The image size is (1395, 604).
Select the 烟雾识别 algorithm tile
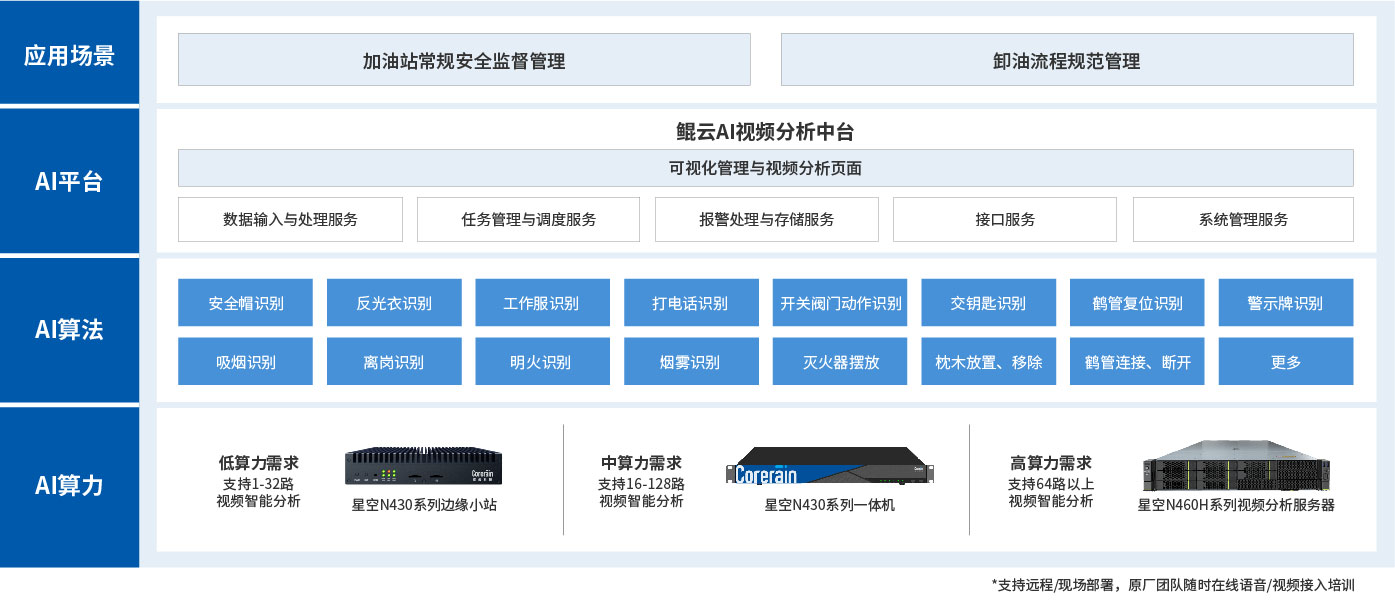691,361
